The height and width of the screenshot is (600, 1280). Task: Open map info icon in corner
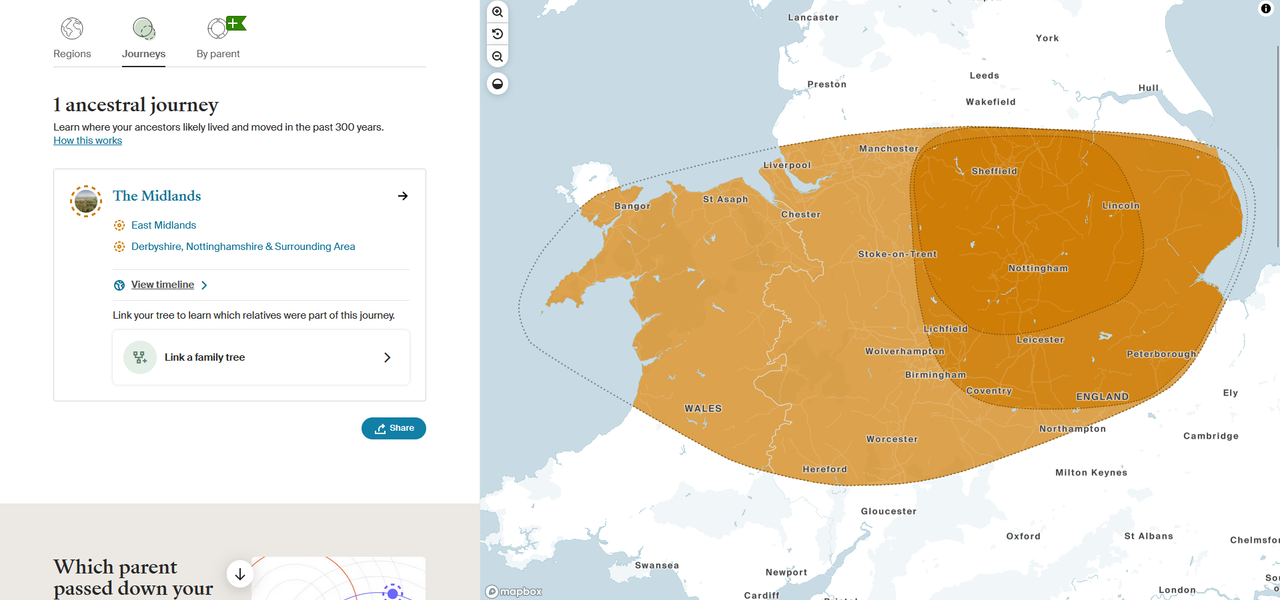[x=1265, y=9]
